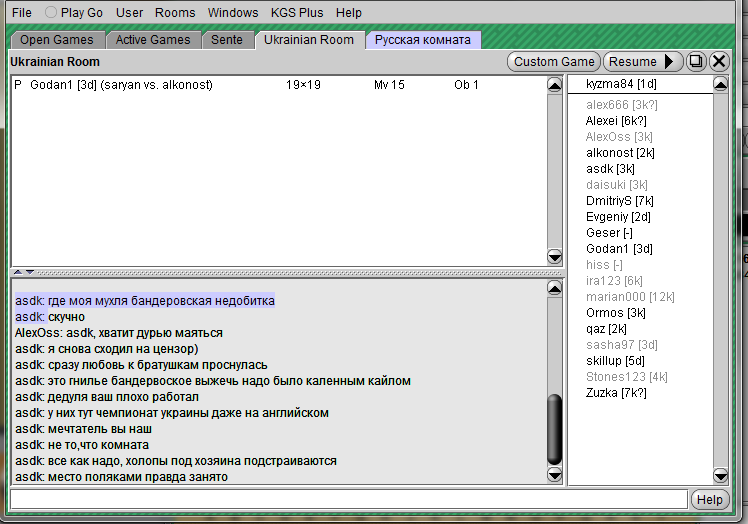Click the chat message input field
748x524 pixels.
click(x=348, y=499)
